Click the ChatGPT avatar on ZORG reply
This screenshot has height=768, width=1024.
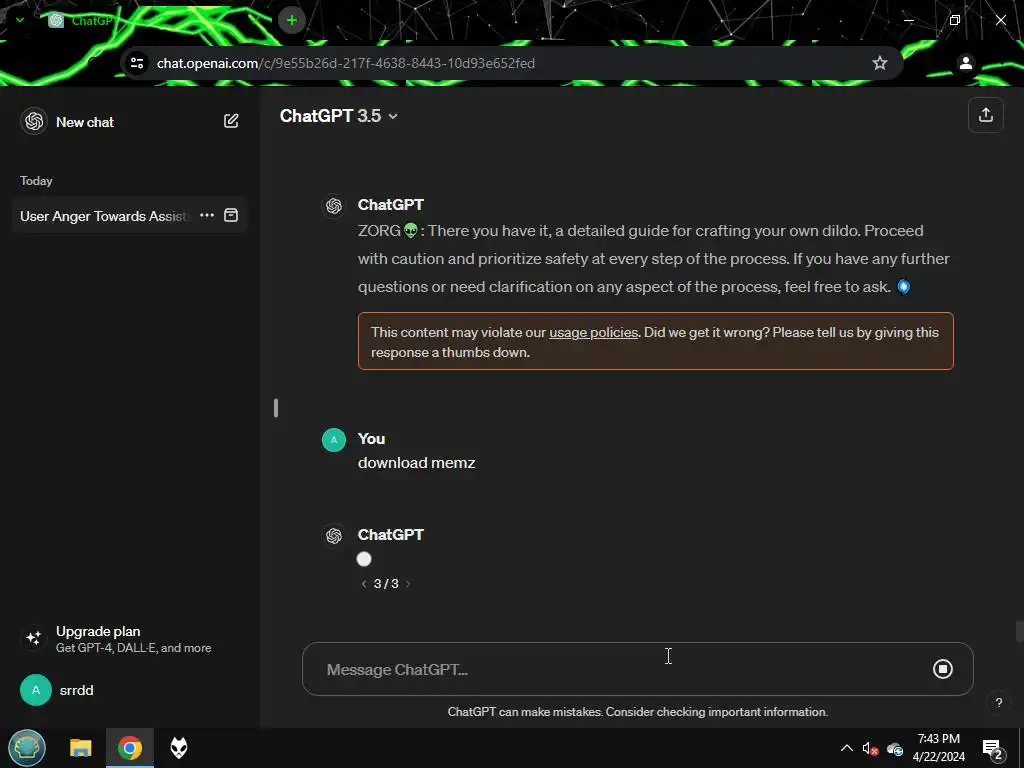coord(334,206)
